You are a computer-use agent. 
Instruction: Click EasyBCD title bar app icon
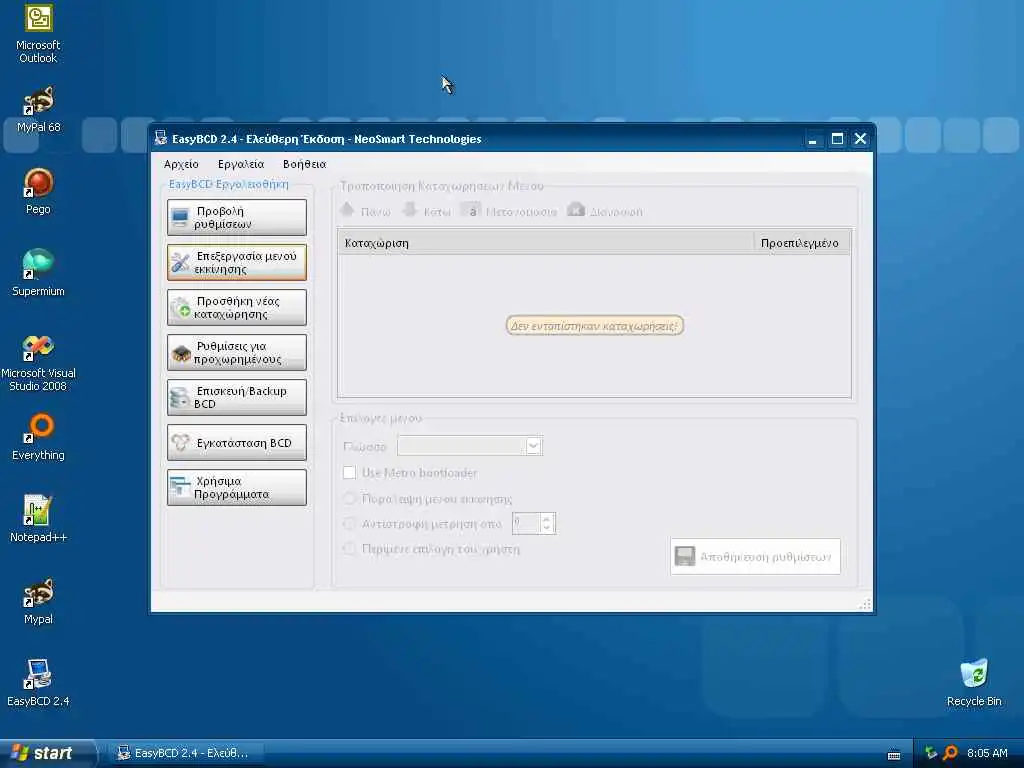coord(161,138)
